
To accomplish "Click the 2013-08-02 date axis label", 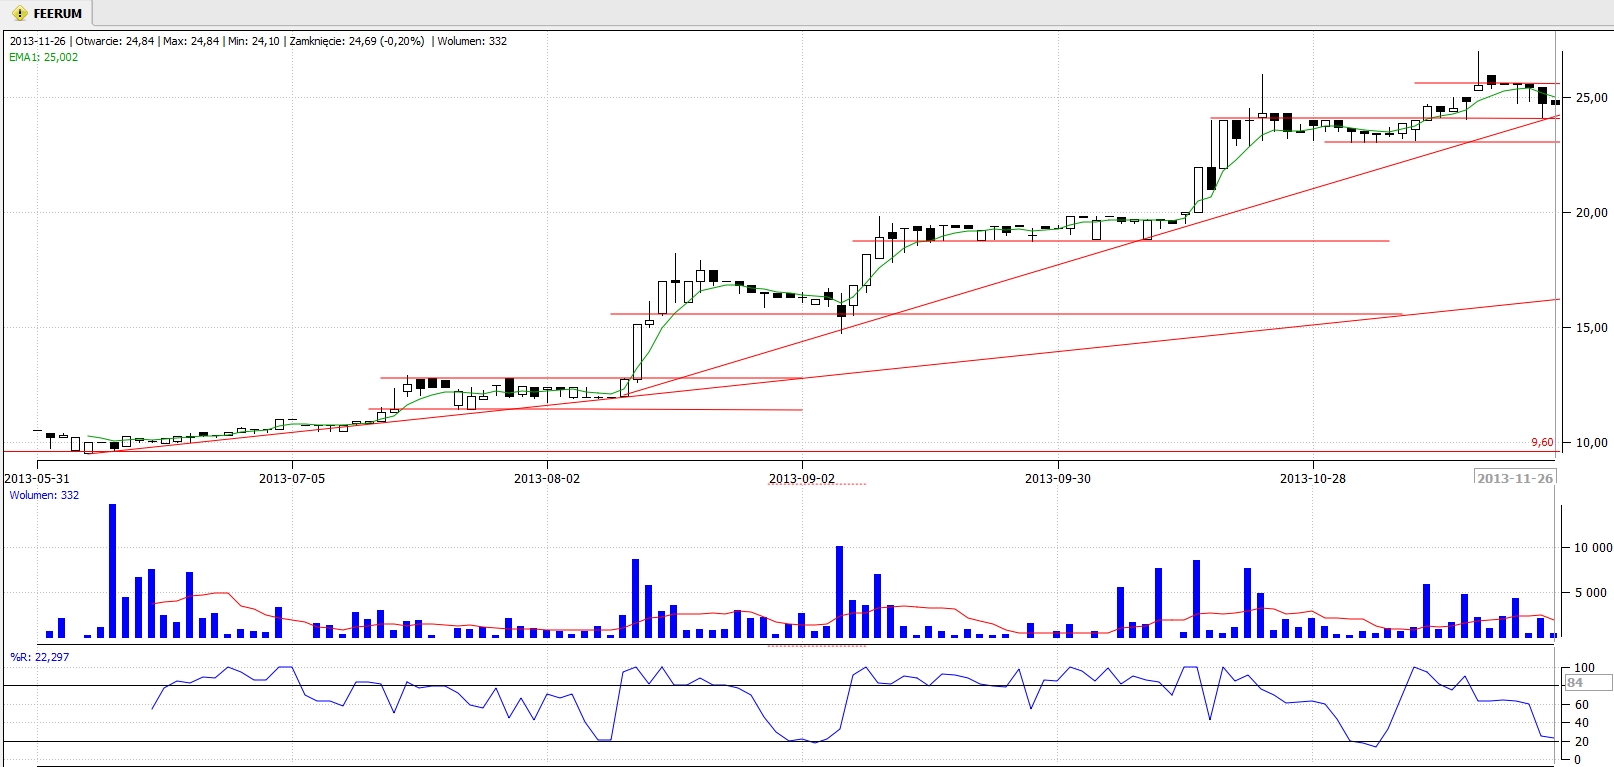I will (547, 479).
